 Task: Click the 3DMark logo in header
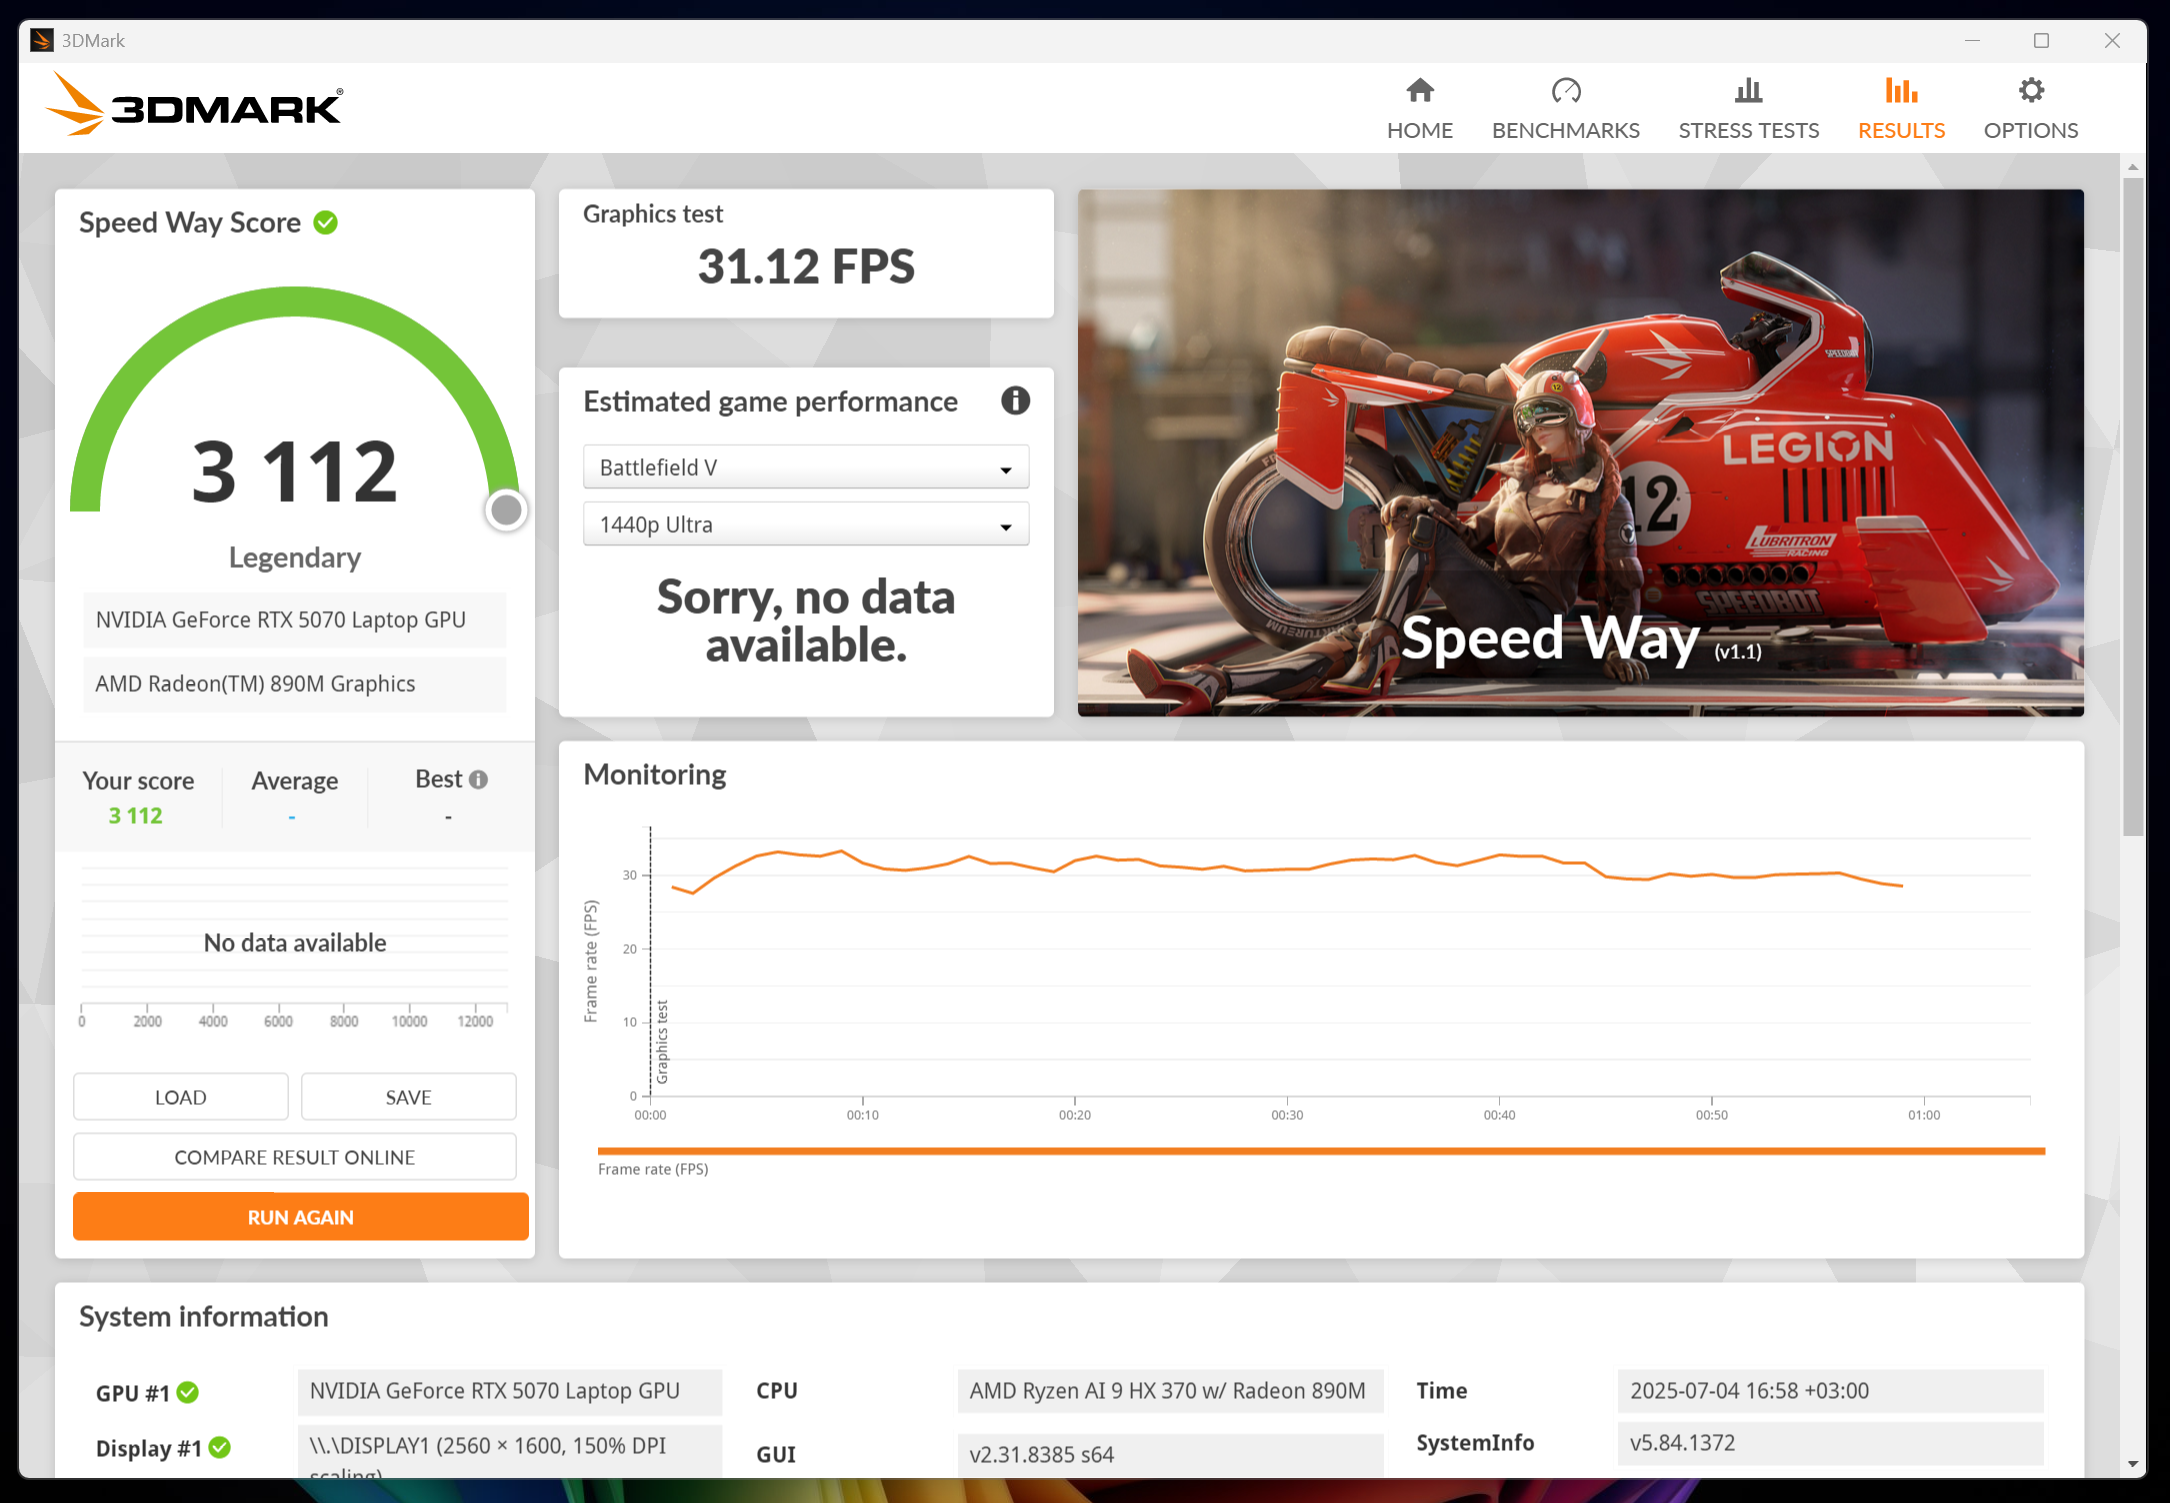(194, 104)
